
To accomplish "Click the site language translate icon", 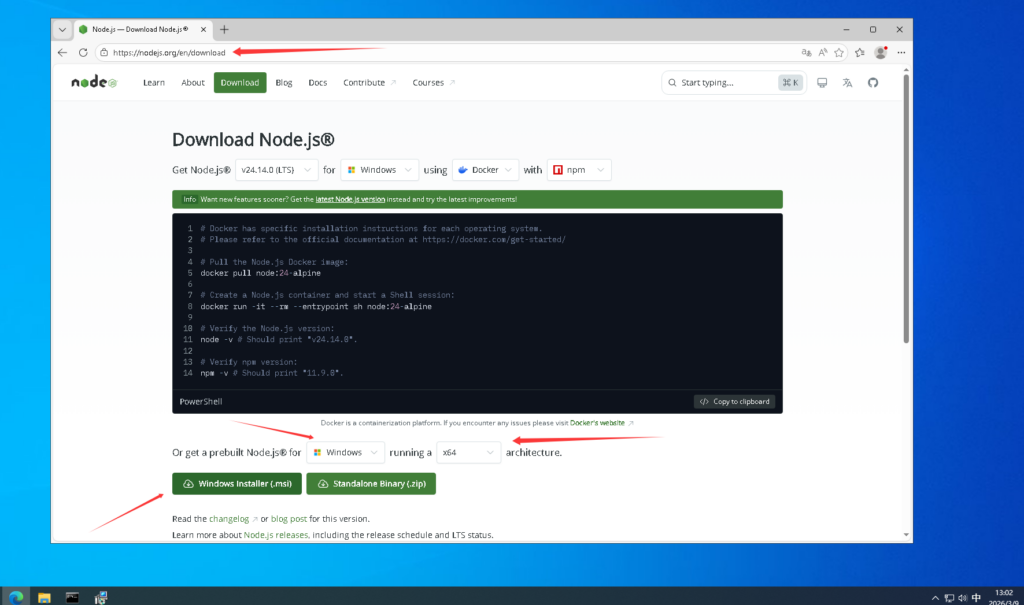I will pyautogui.click(x=847, y=83).
